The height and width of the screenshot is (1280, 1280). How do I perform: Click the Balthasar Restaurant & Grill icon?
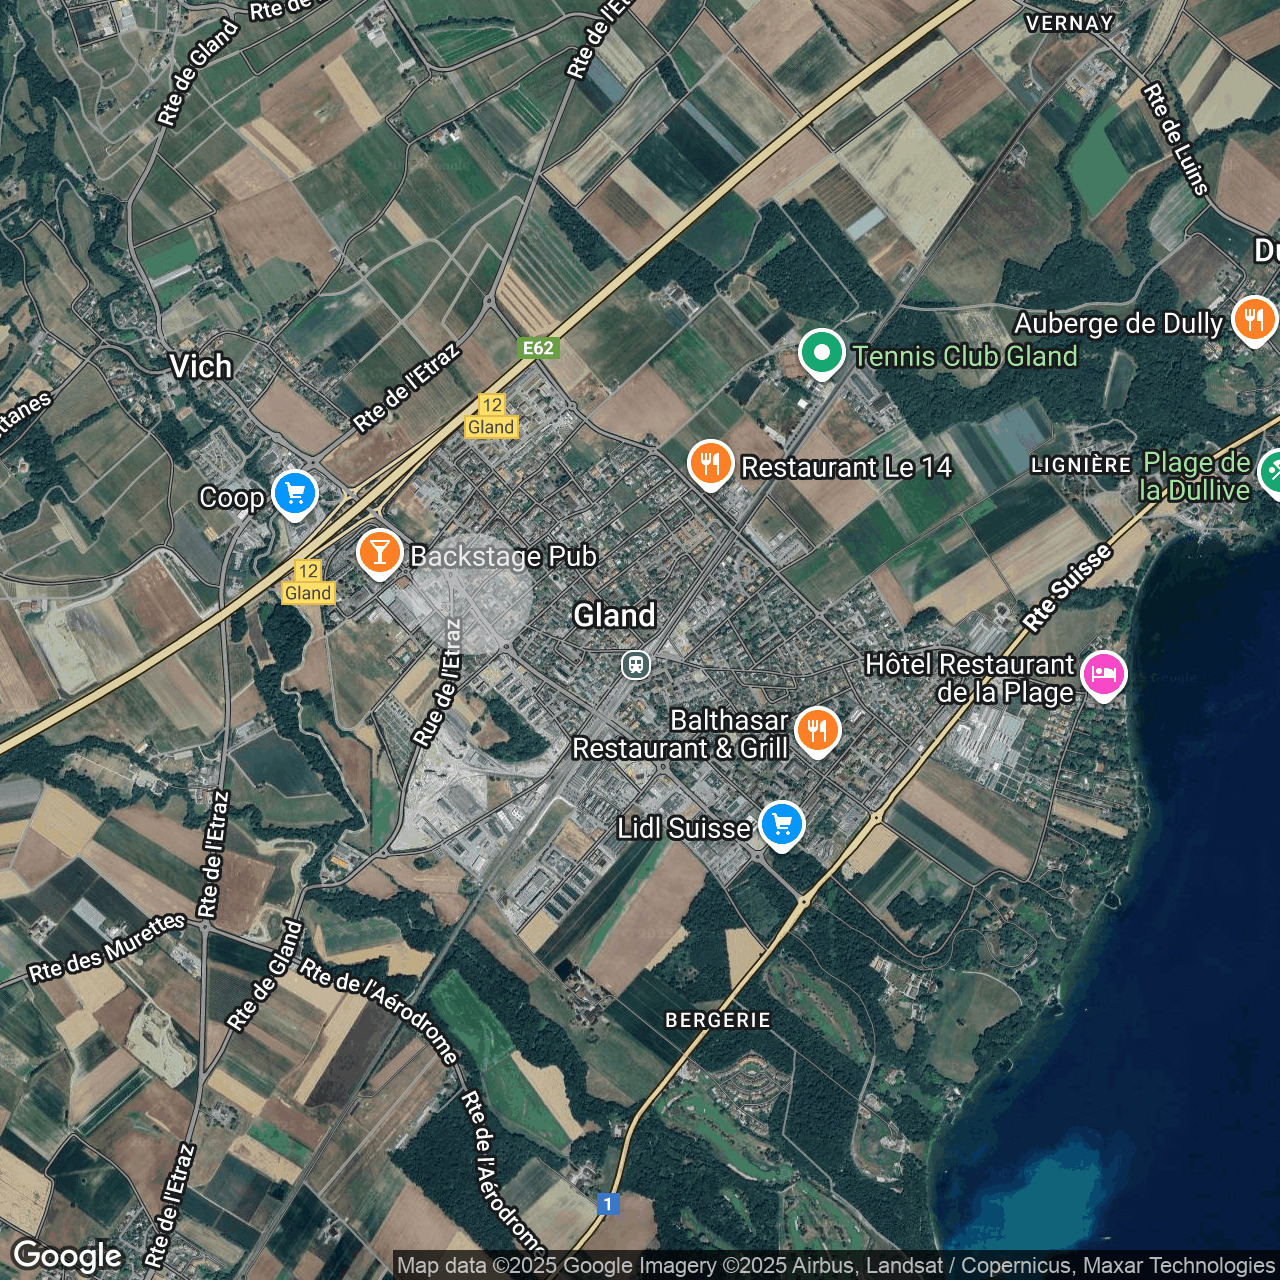pos(818,728)
